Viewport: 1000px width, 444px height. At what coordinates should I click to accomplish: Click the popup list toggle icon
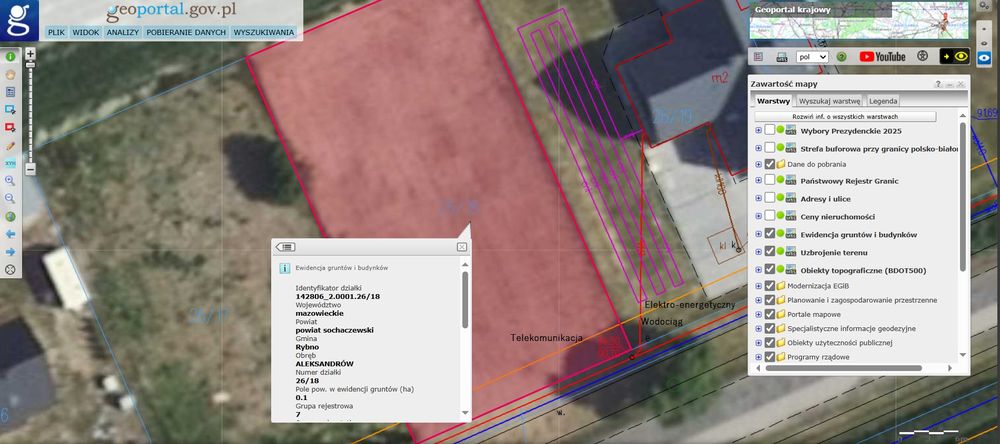tap(286, 247)
